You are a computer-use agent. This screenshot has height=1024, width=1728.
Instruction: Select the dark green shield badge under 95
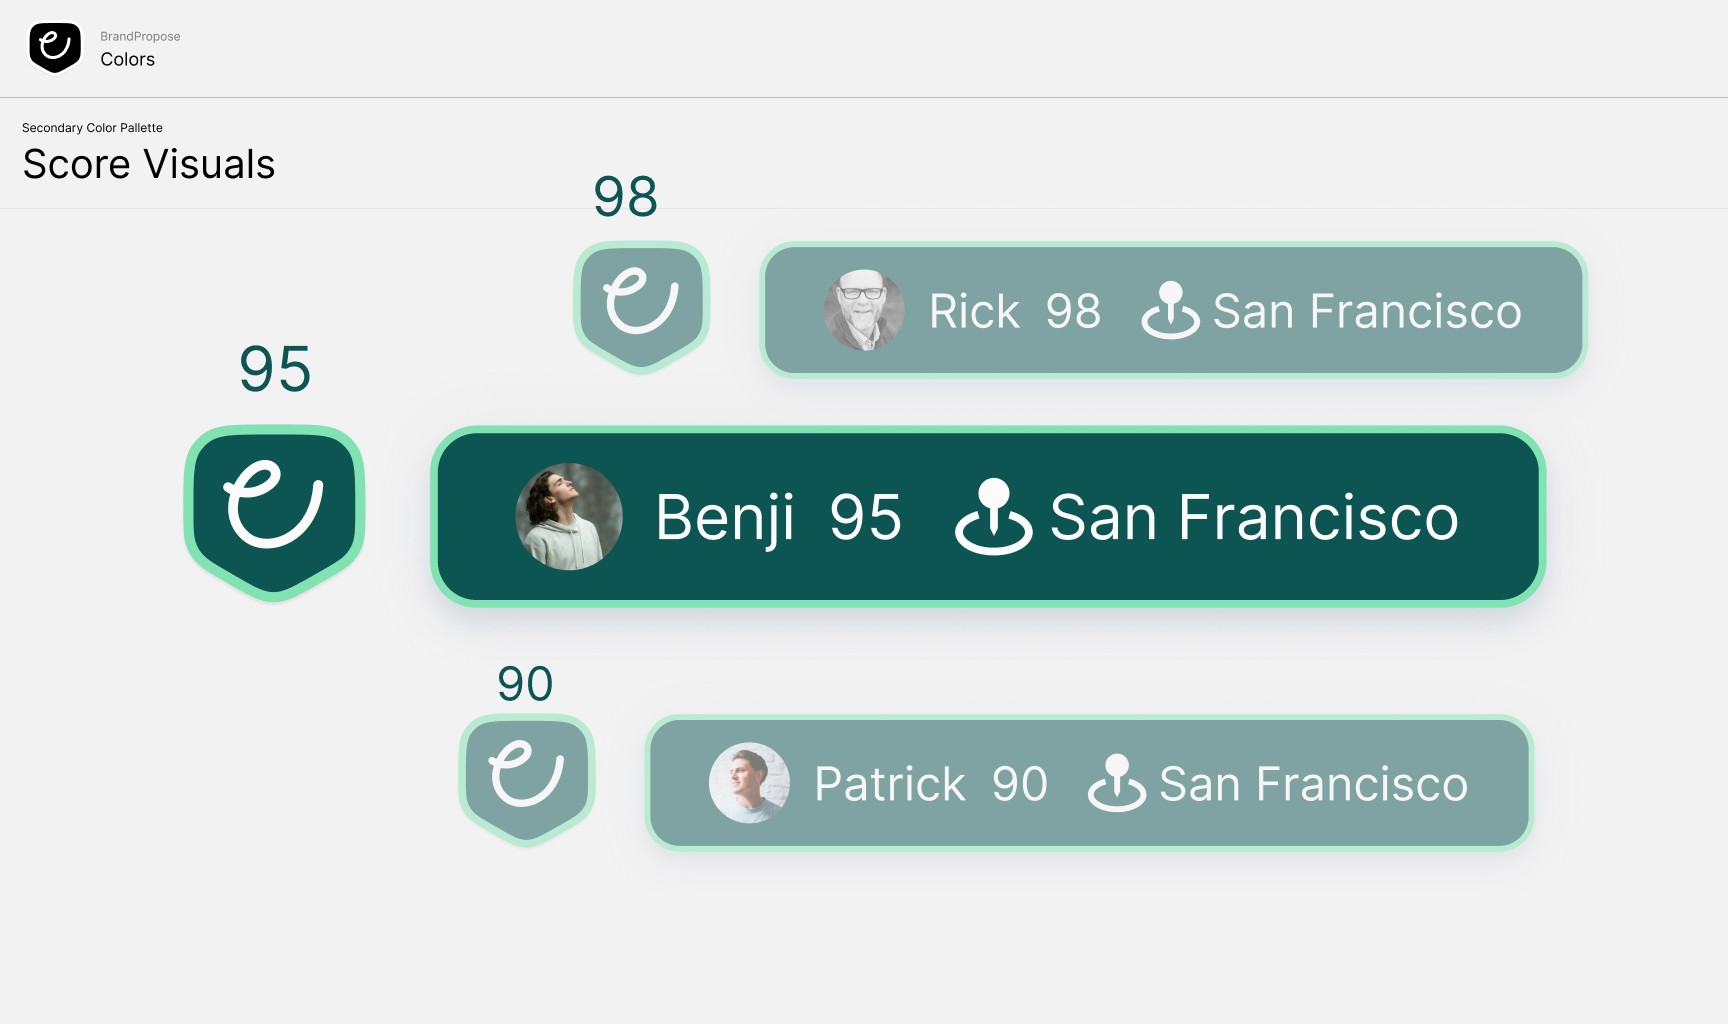[x=274, y=513]
